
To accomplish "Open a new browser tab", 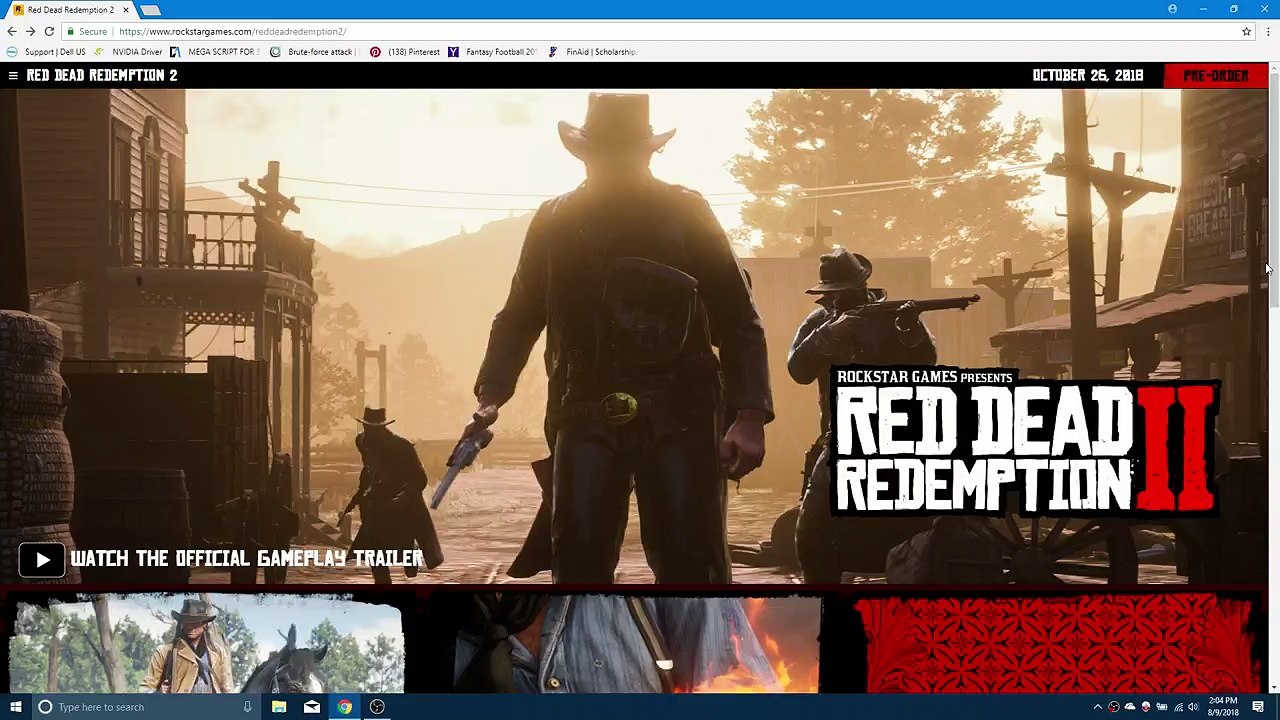I will pyautogui.click(x=150, y=10).
